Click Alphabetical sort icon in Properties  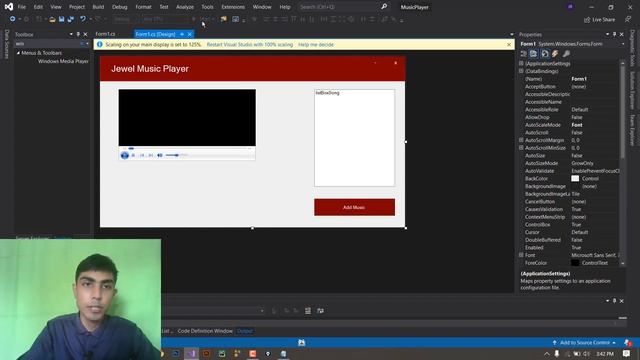[x=533, y=54]
